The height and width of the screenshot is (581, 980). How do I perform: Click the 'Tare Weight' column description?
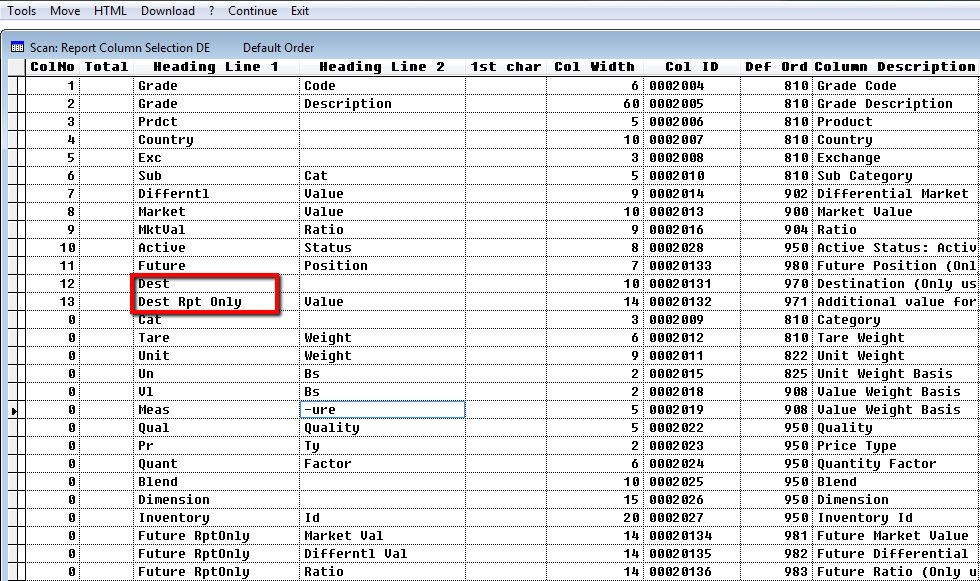(x=895, y=338)
